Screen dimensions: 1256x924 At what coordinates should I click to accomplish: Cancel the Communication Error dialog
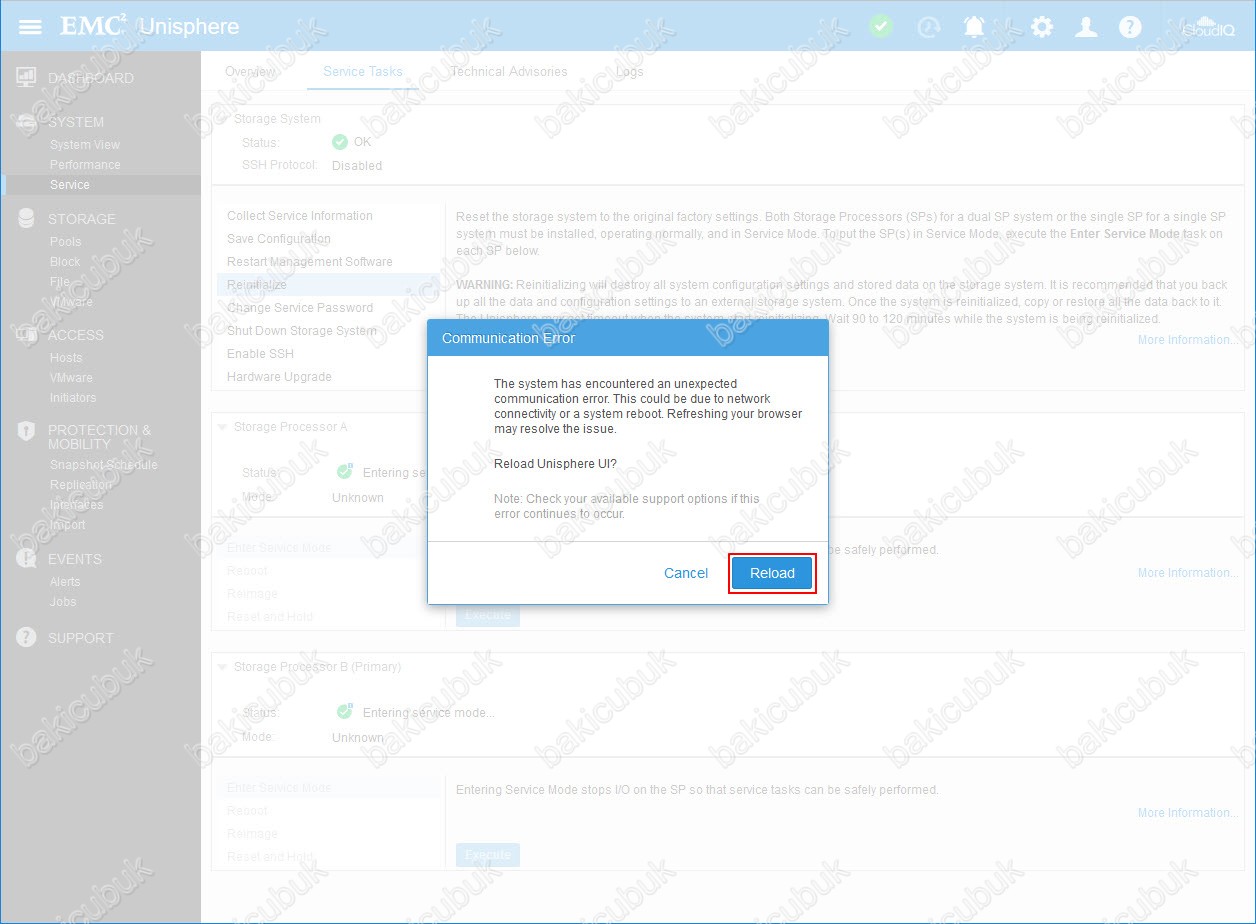click(x=686, y=573)
